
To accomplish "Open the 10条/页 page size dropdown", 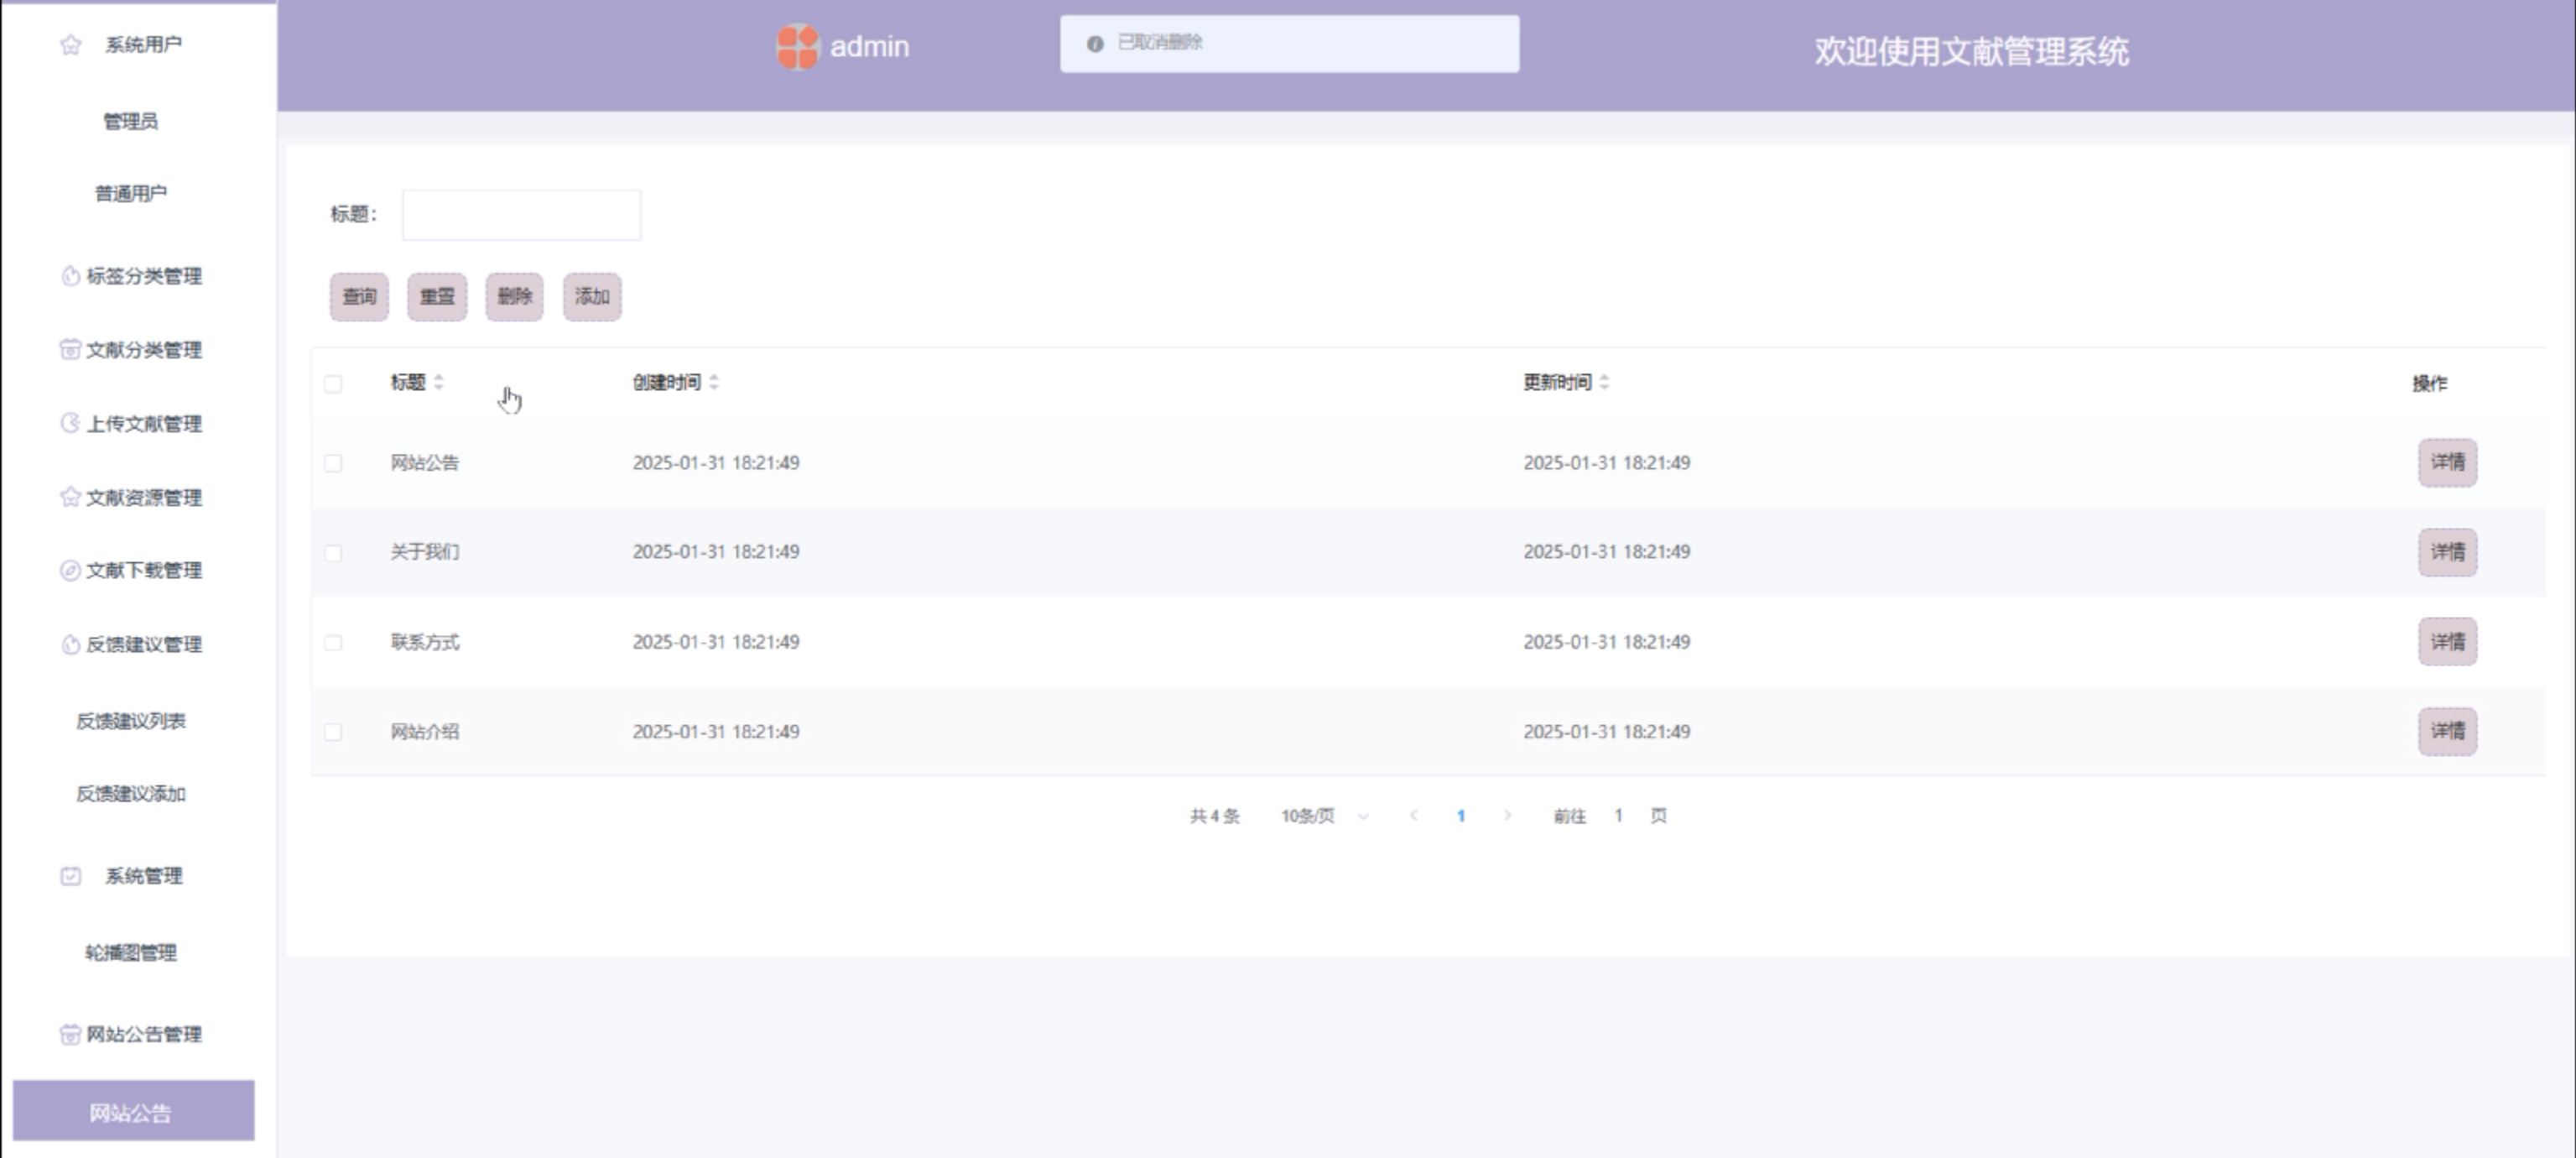I will 1323,816.
